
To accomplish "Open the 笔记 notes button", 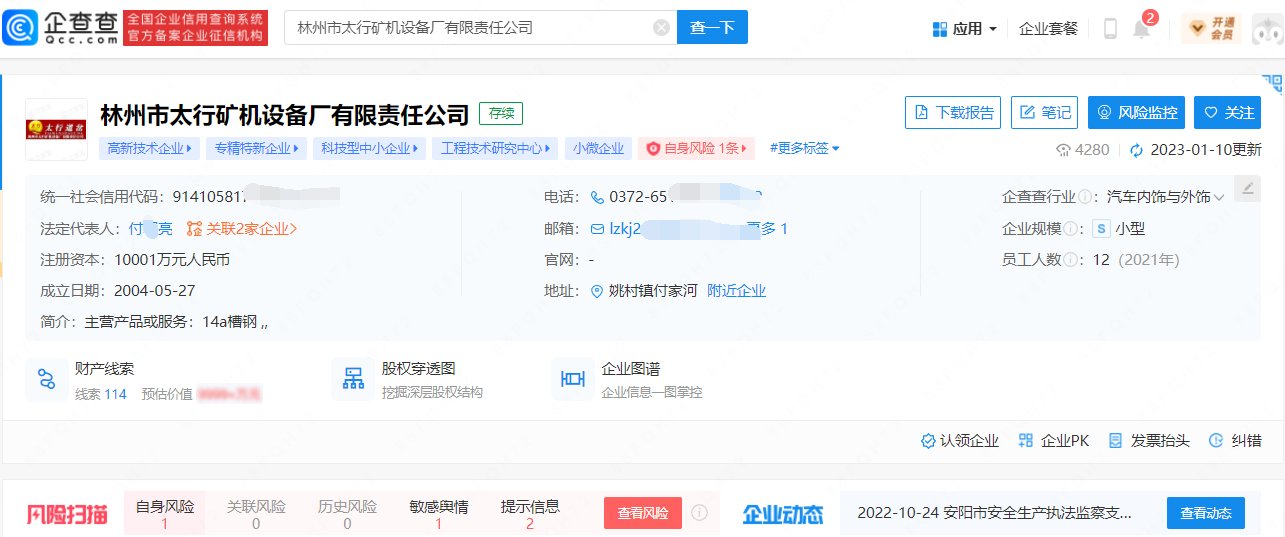I will point(1044,113).
